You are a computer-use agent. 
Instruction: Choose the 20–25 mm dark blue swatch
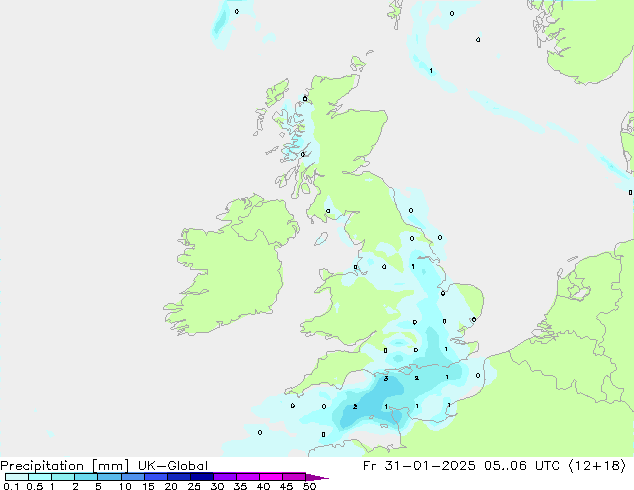pos(179,477)
